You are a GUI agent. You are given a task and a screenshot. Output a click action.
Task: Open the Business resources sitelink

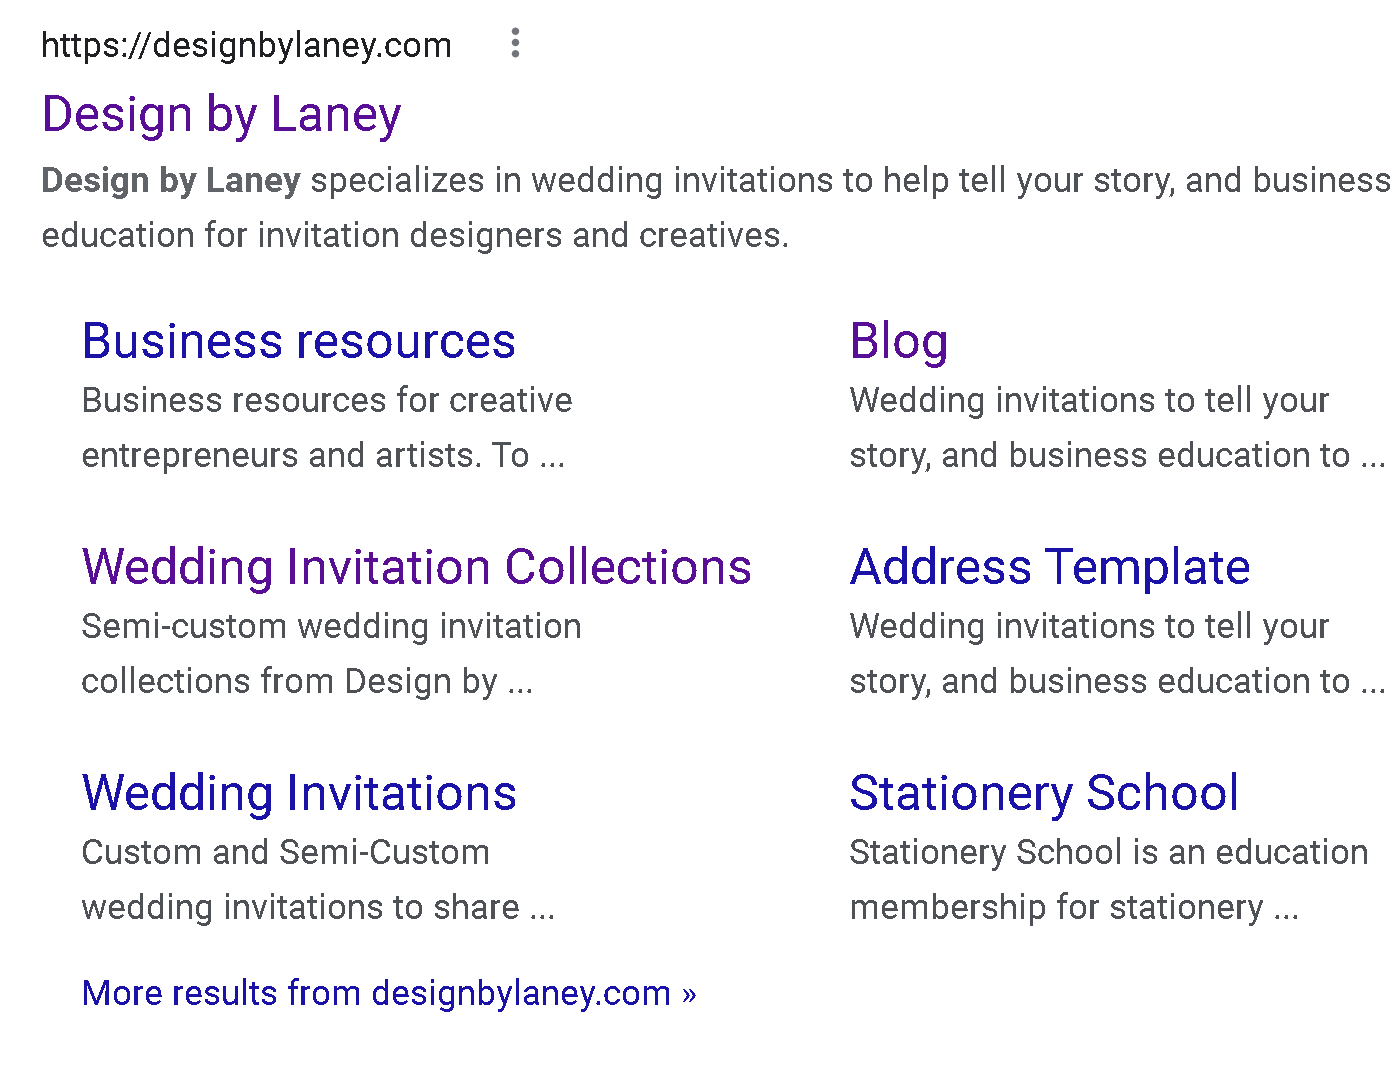299,341
